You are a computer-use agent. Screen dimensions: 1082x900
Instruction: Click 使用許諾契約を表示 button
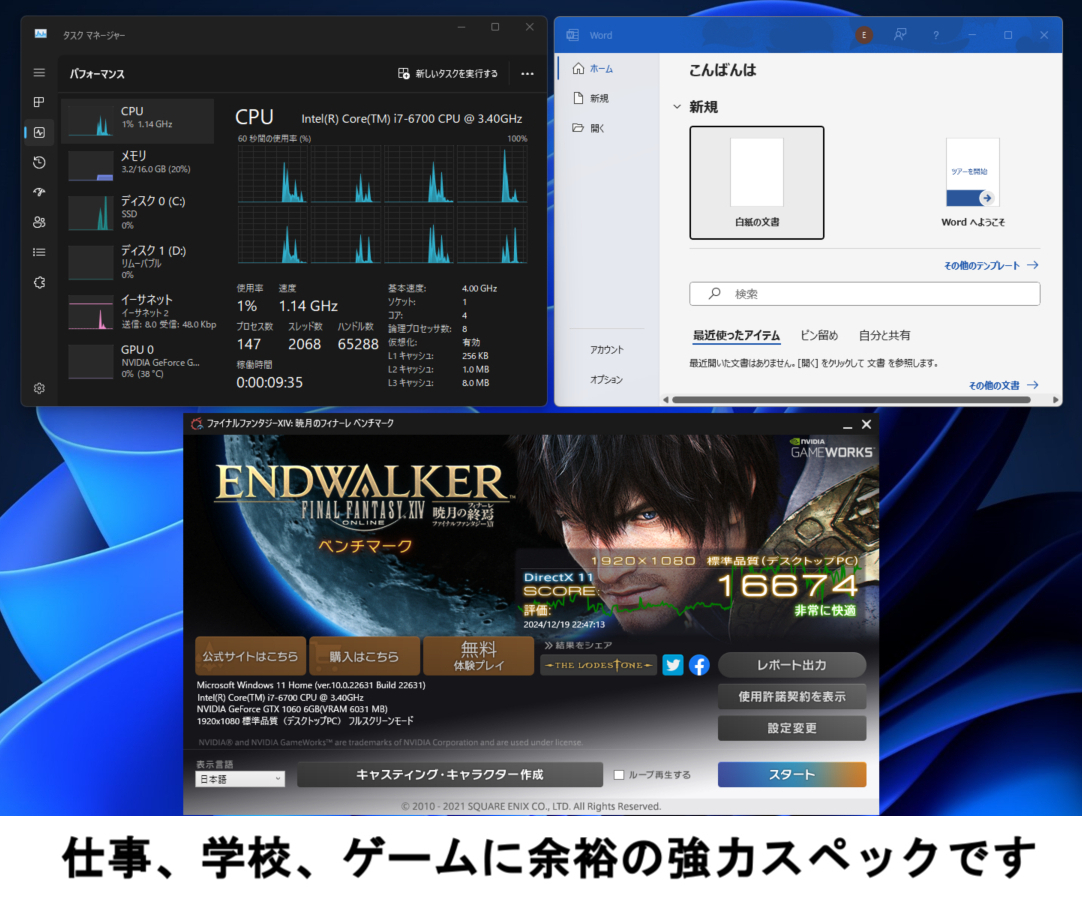pos(791,696)
